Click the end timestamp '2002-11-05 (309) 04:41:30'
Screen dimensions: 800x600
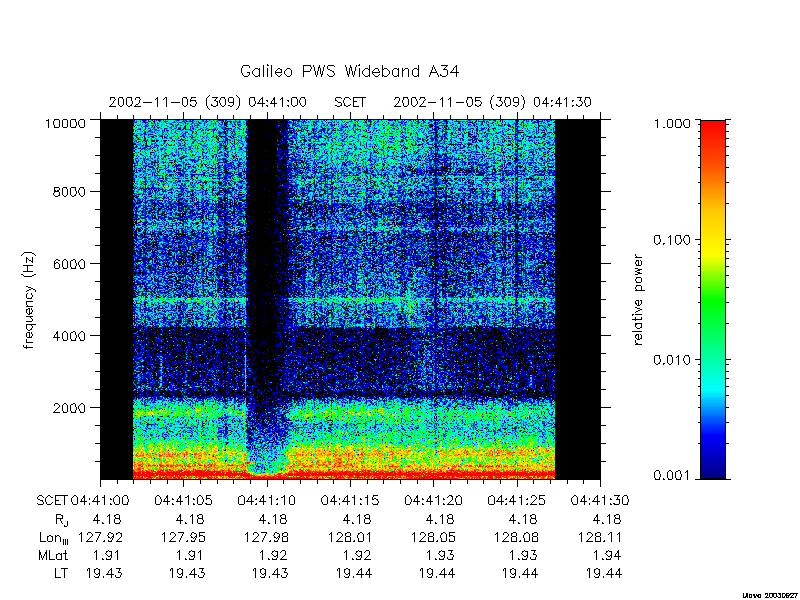coord(492,102)
